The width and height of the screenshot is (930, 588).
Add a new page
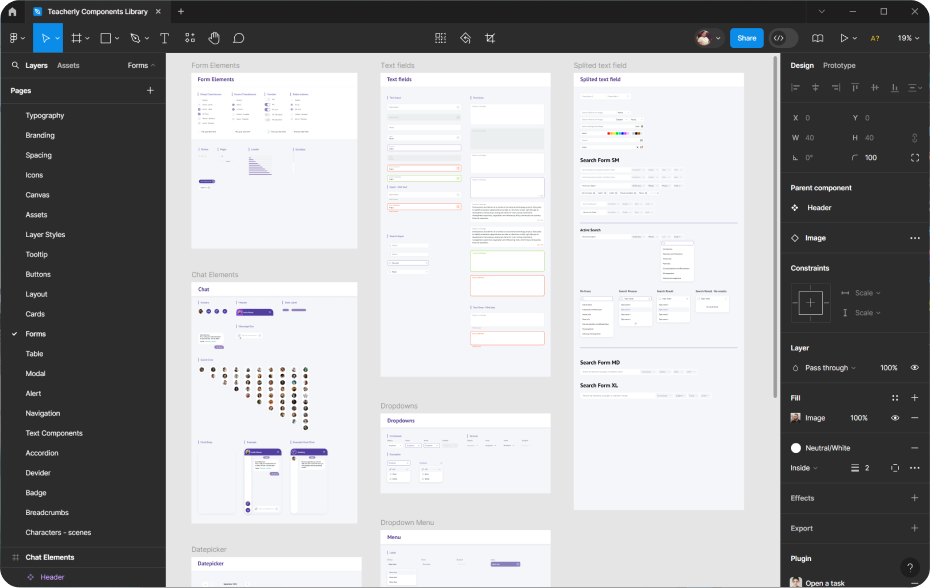150,90
